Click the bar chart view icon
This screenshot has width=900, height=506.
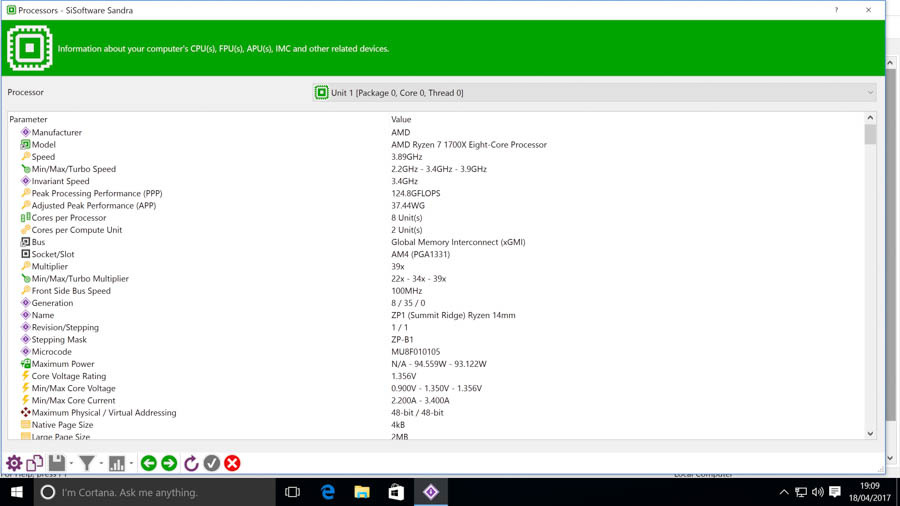117,463
